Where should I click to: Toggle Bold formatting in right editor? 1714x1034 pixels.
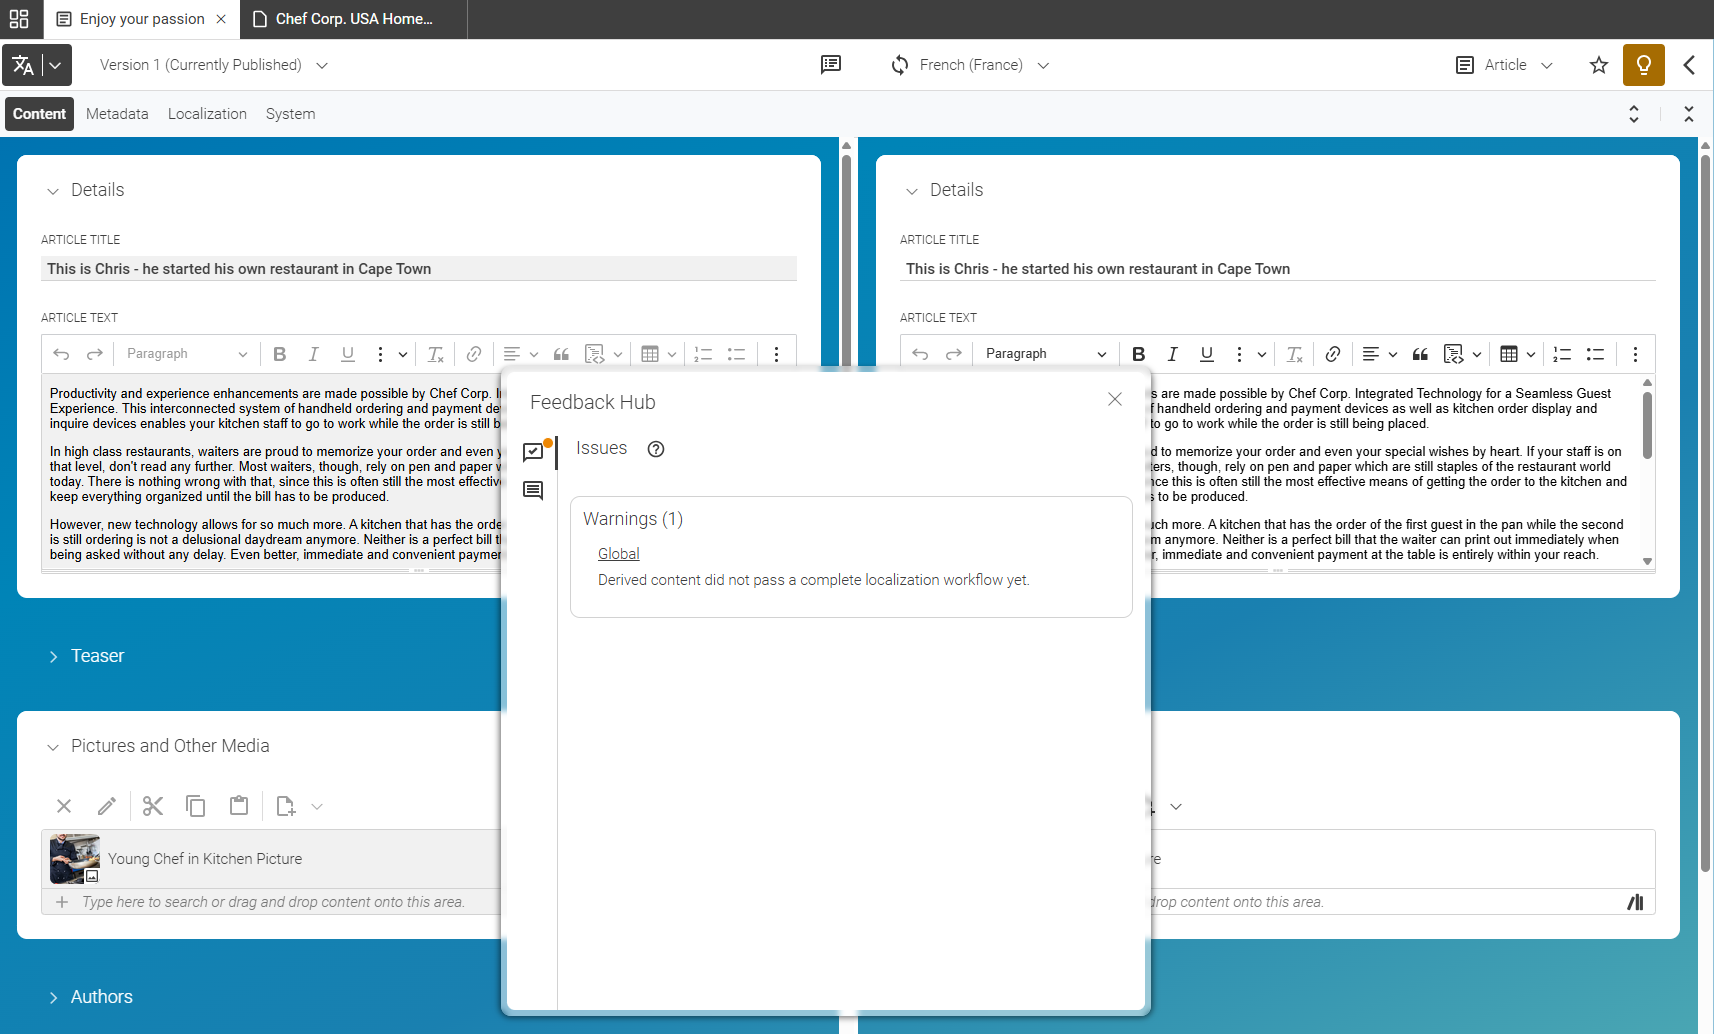tap(1138, 354)
